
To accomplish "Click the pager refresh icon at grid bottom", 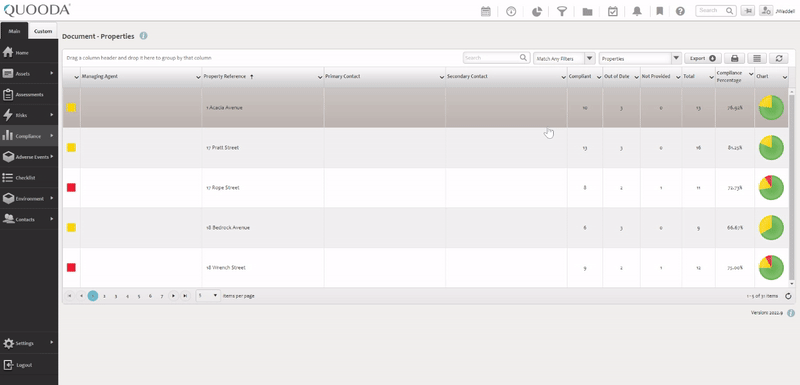I will click(788, 296).
